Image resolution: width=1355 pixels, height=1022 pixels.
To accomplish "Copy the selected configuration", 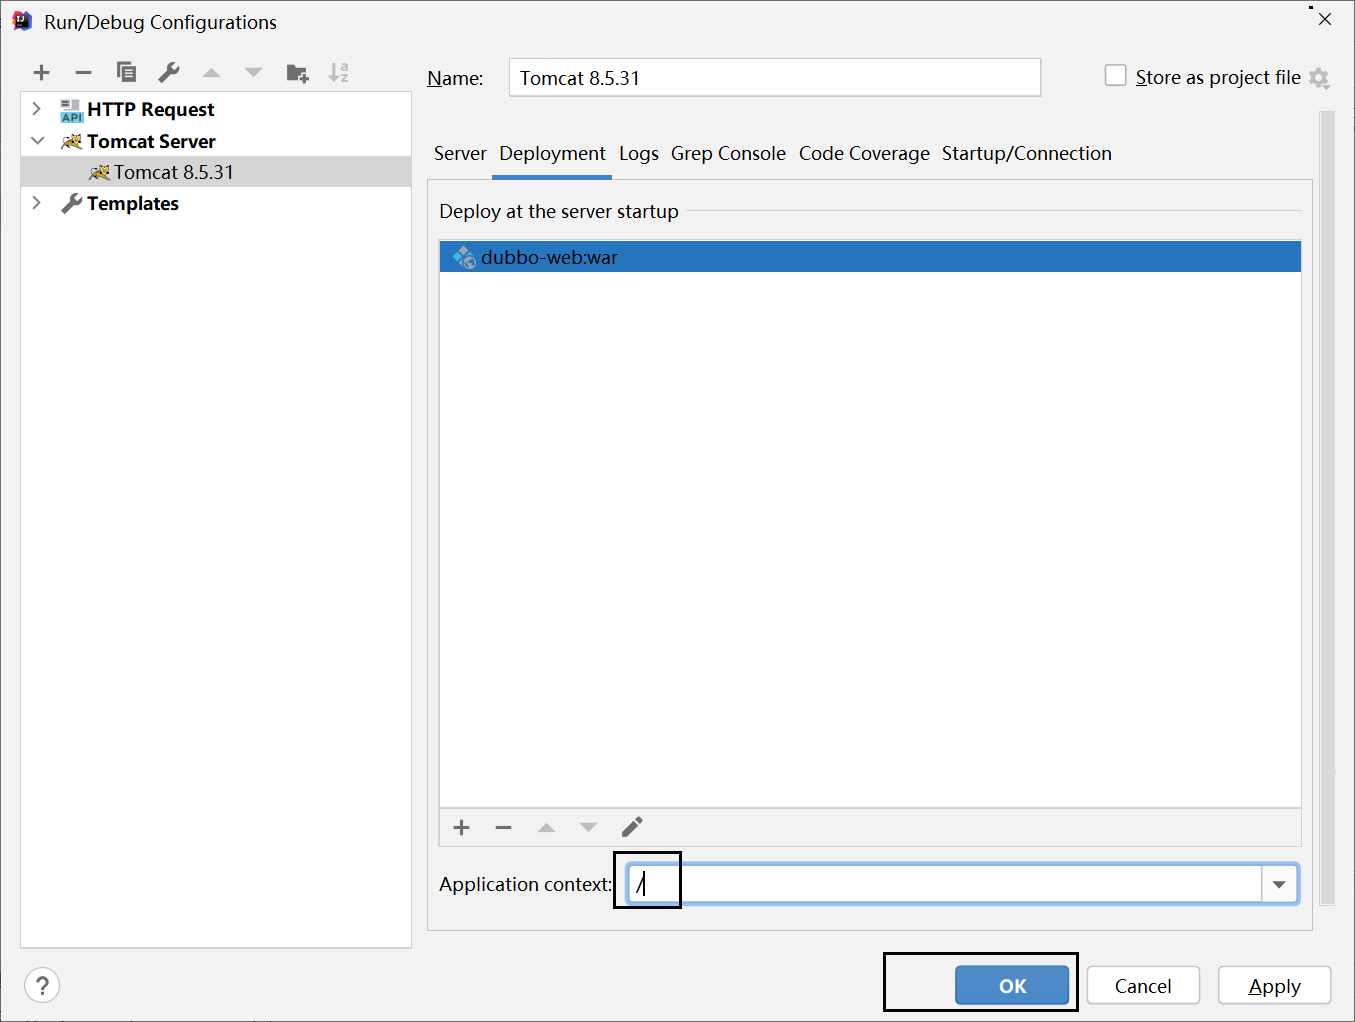I will [126, 72].
